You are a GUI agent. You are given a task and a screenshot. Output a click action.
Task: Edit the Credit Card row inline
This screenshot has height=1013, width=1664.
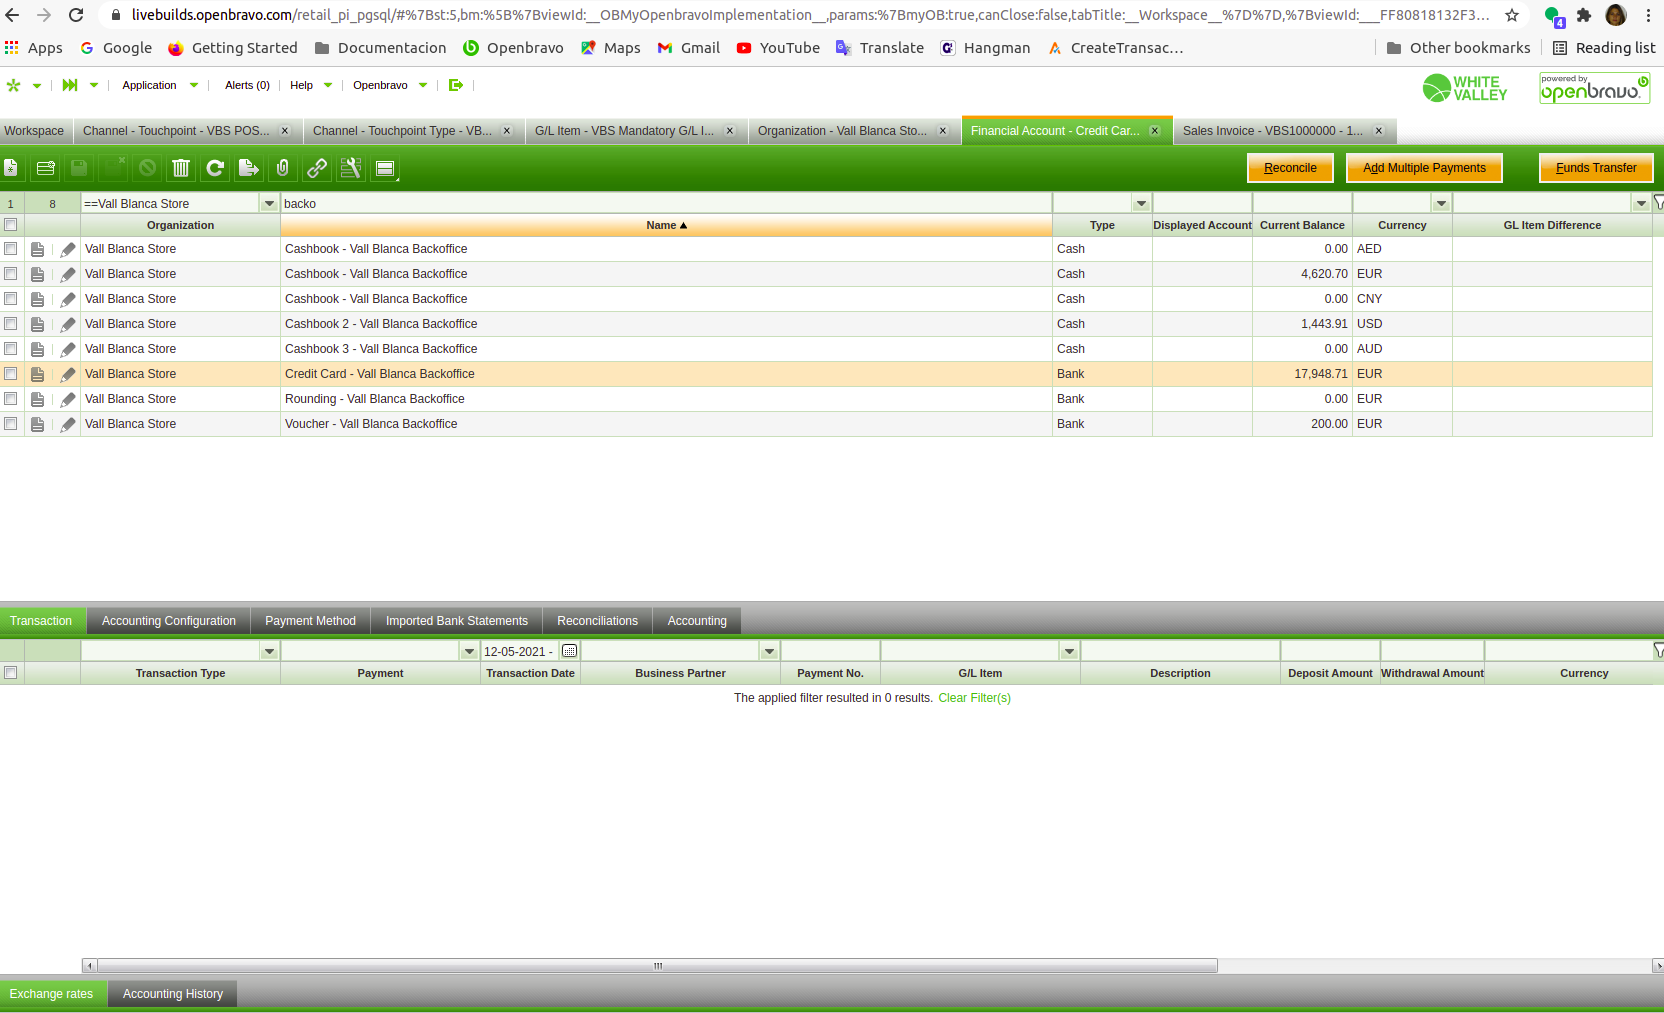[x=68, y=374]
